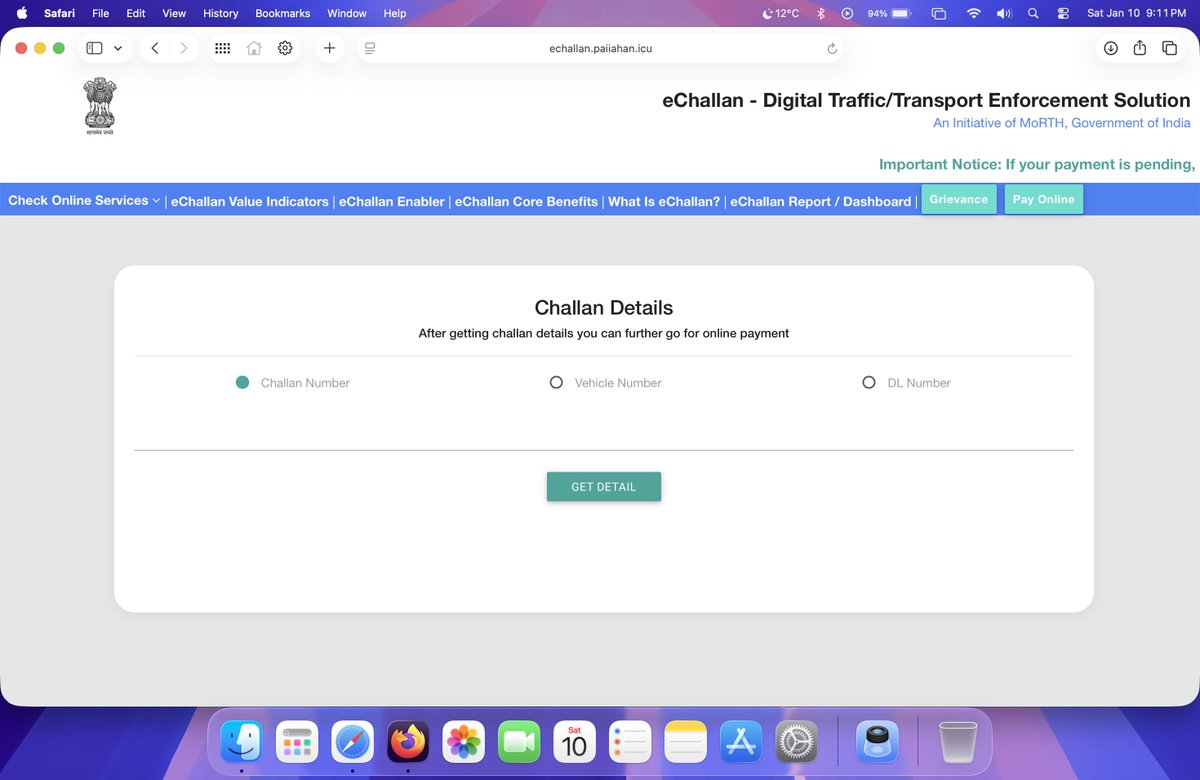Viewport: 1200px width, 780px height.
Task: Open System Settings from the dock
Action: [797, 742]
